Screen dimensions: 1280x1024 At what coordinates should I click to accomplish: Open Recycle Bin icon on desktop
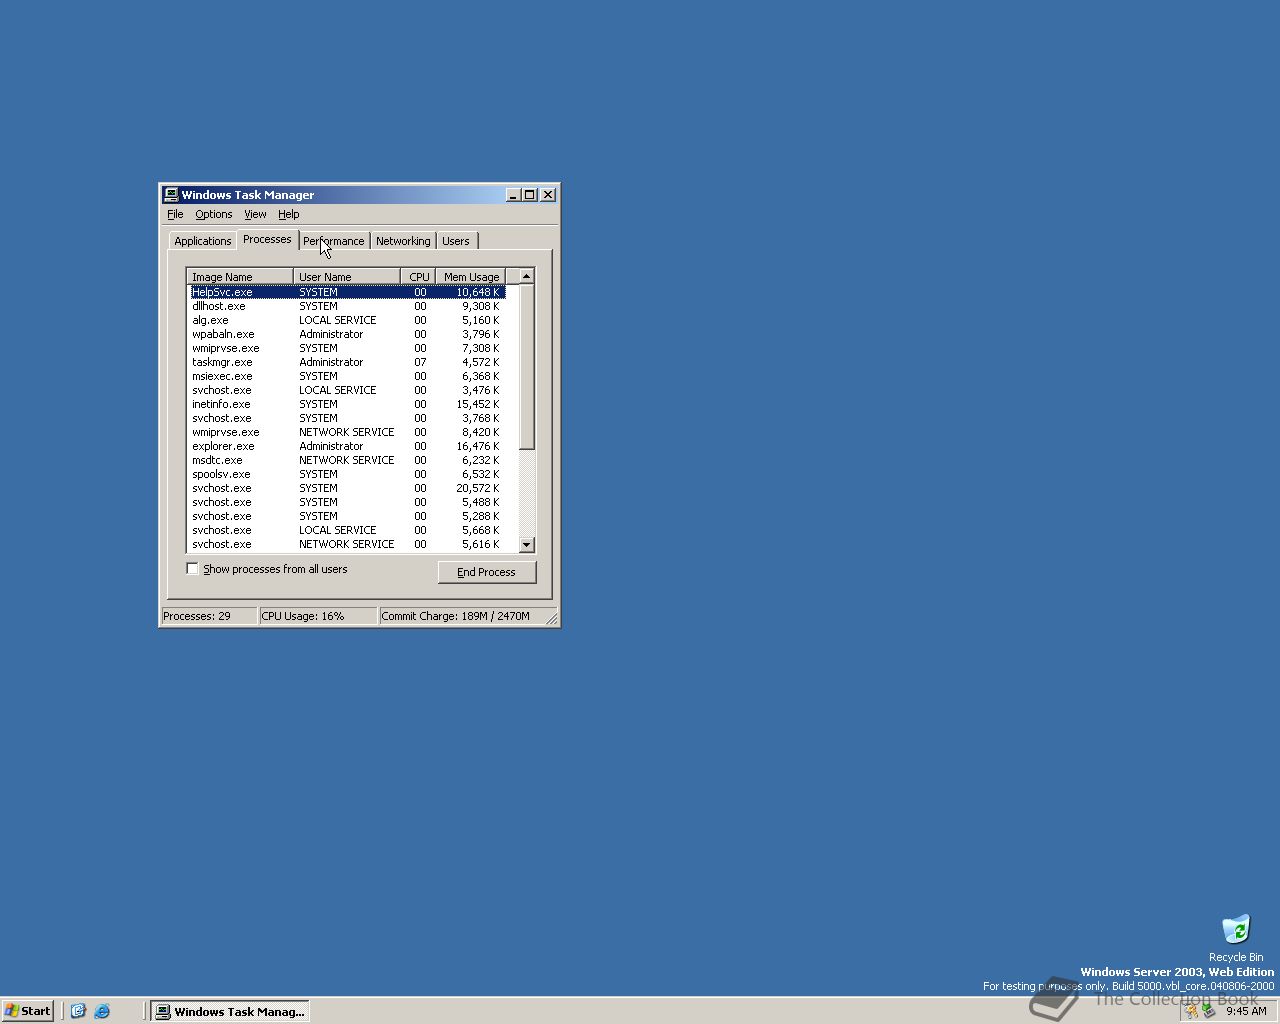pyautogui.click(x=1236, y=937)
